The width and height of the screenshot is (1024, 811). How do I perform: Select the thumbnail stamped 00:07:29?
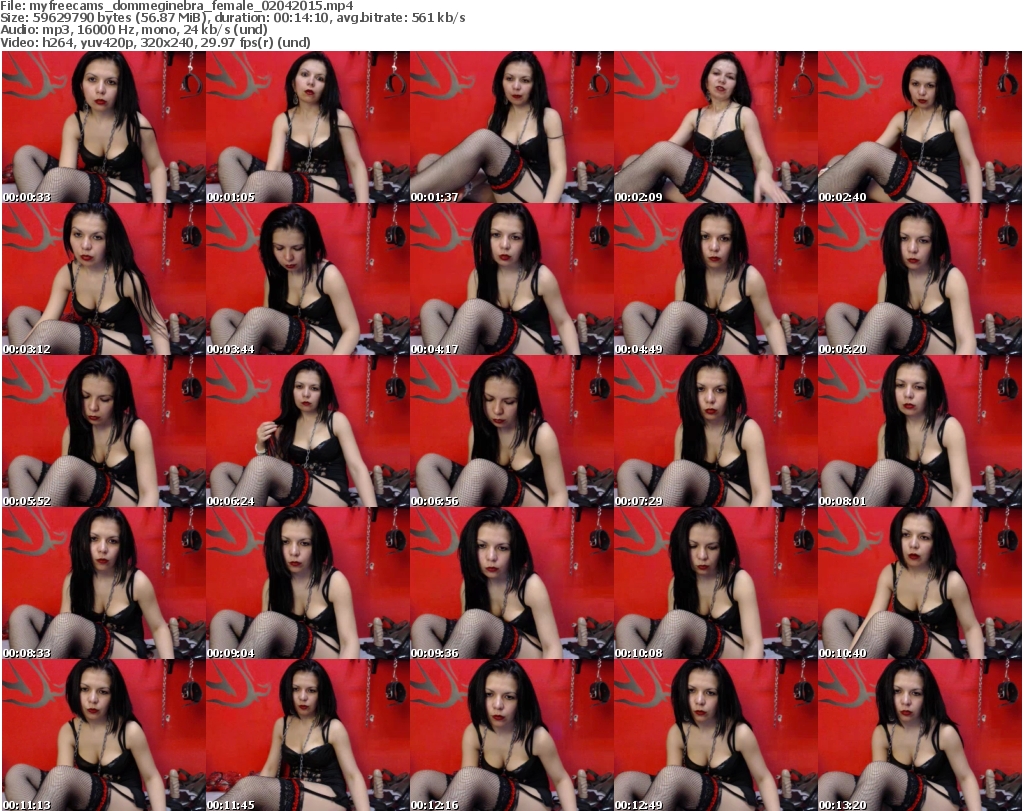716,431
